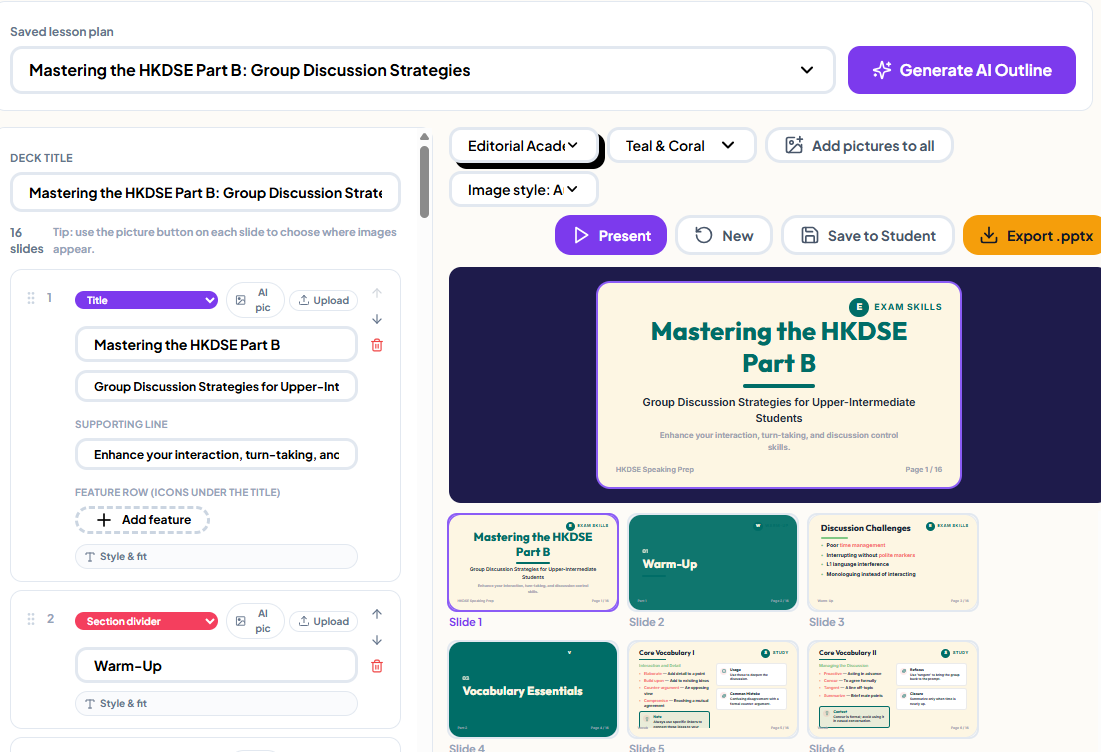Click the slide editor panel scrollbar
This screenshot has height=752, width=1101.
pos(424,181)
